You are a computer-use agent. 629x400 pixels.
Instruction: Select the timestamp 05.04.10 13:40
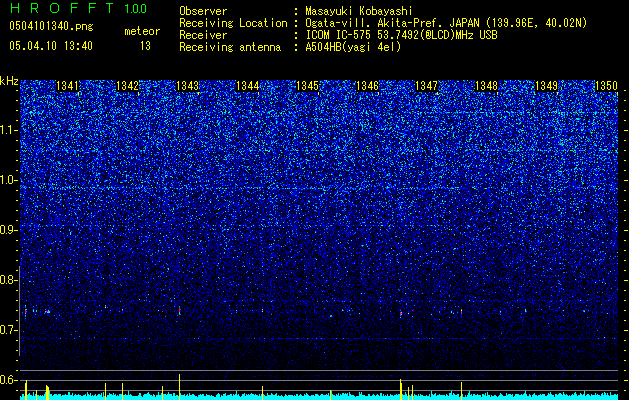51,46
